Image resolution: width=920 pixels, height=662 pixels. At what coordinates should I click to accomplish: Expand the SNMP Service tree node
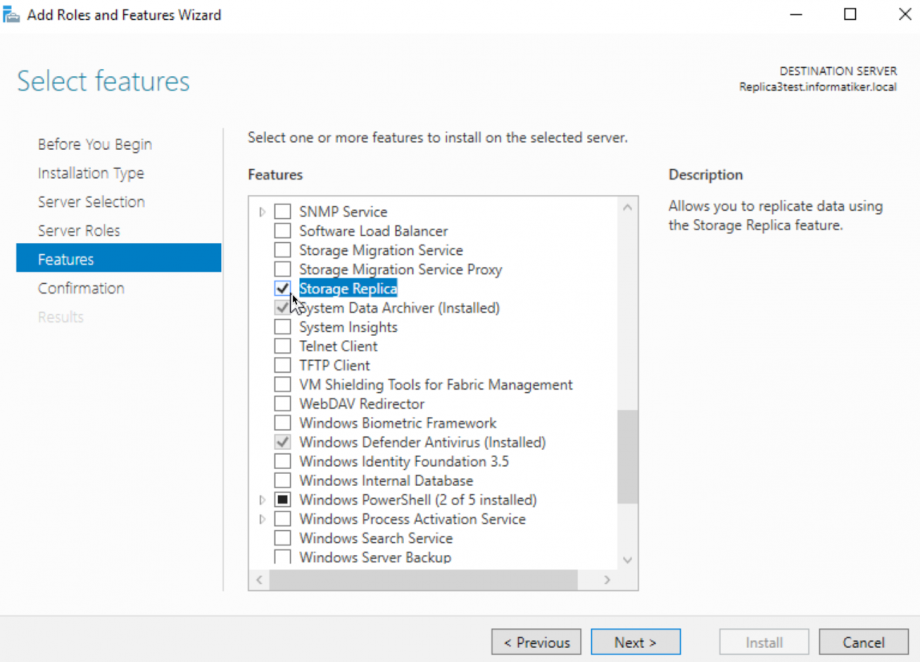(261, 211)
